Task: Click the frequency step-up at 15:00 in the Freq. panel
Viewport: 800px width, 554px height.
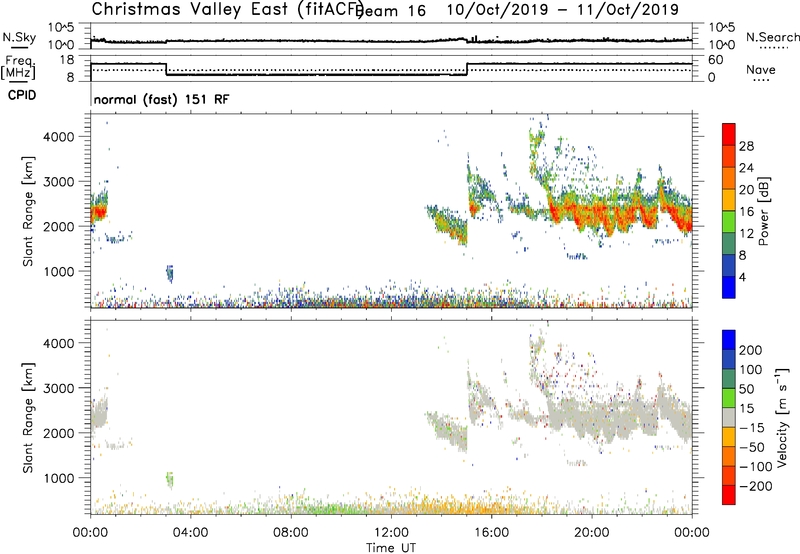Action: click(467, 69)
